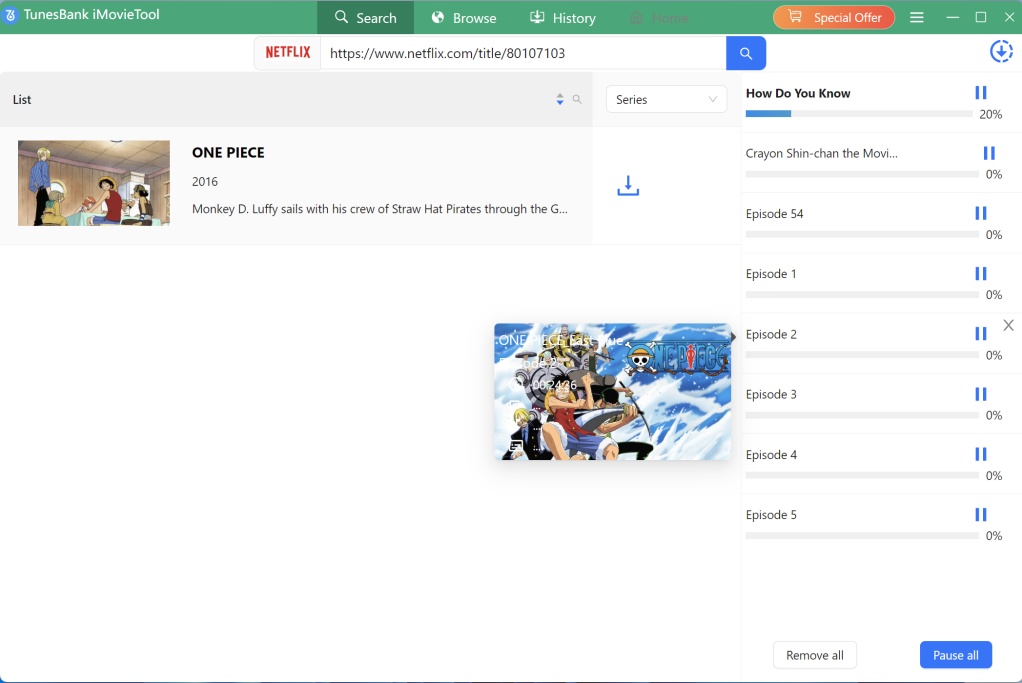The width and height of the screenshot is (1022, 683).
Task: Pause the Episode 54 download
Action: [980, 213]
